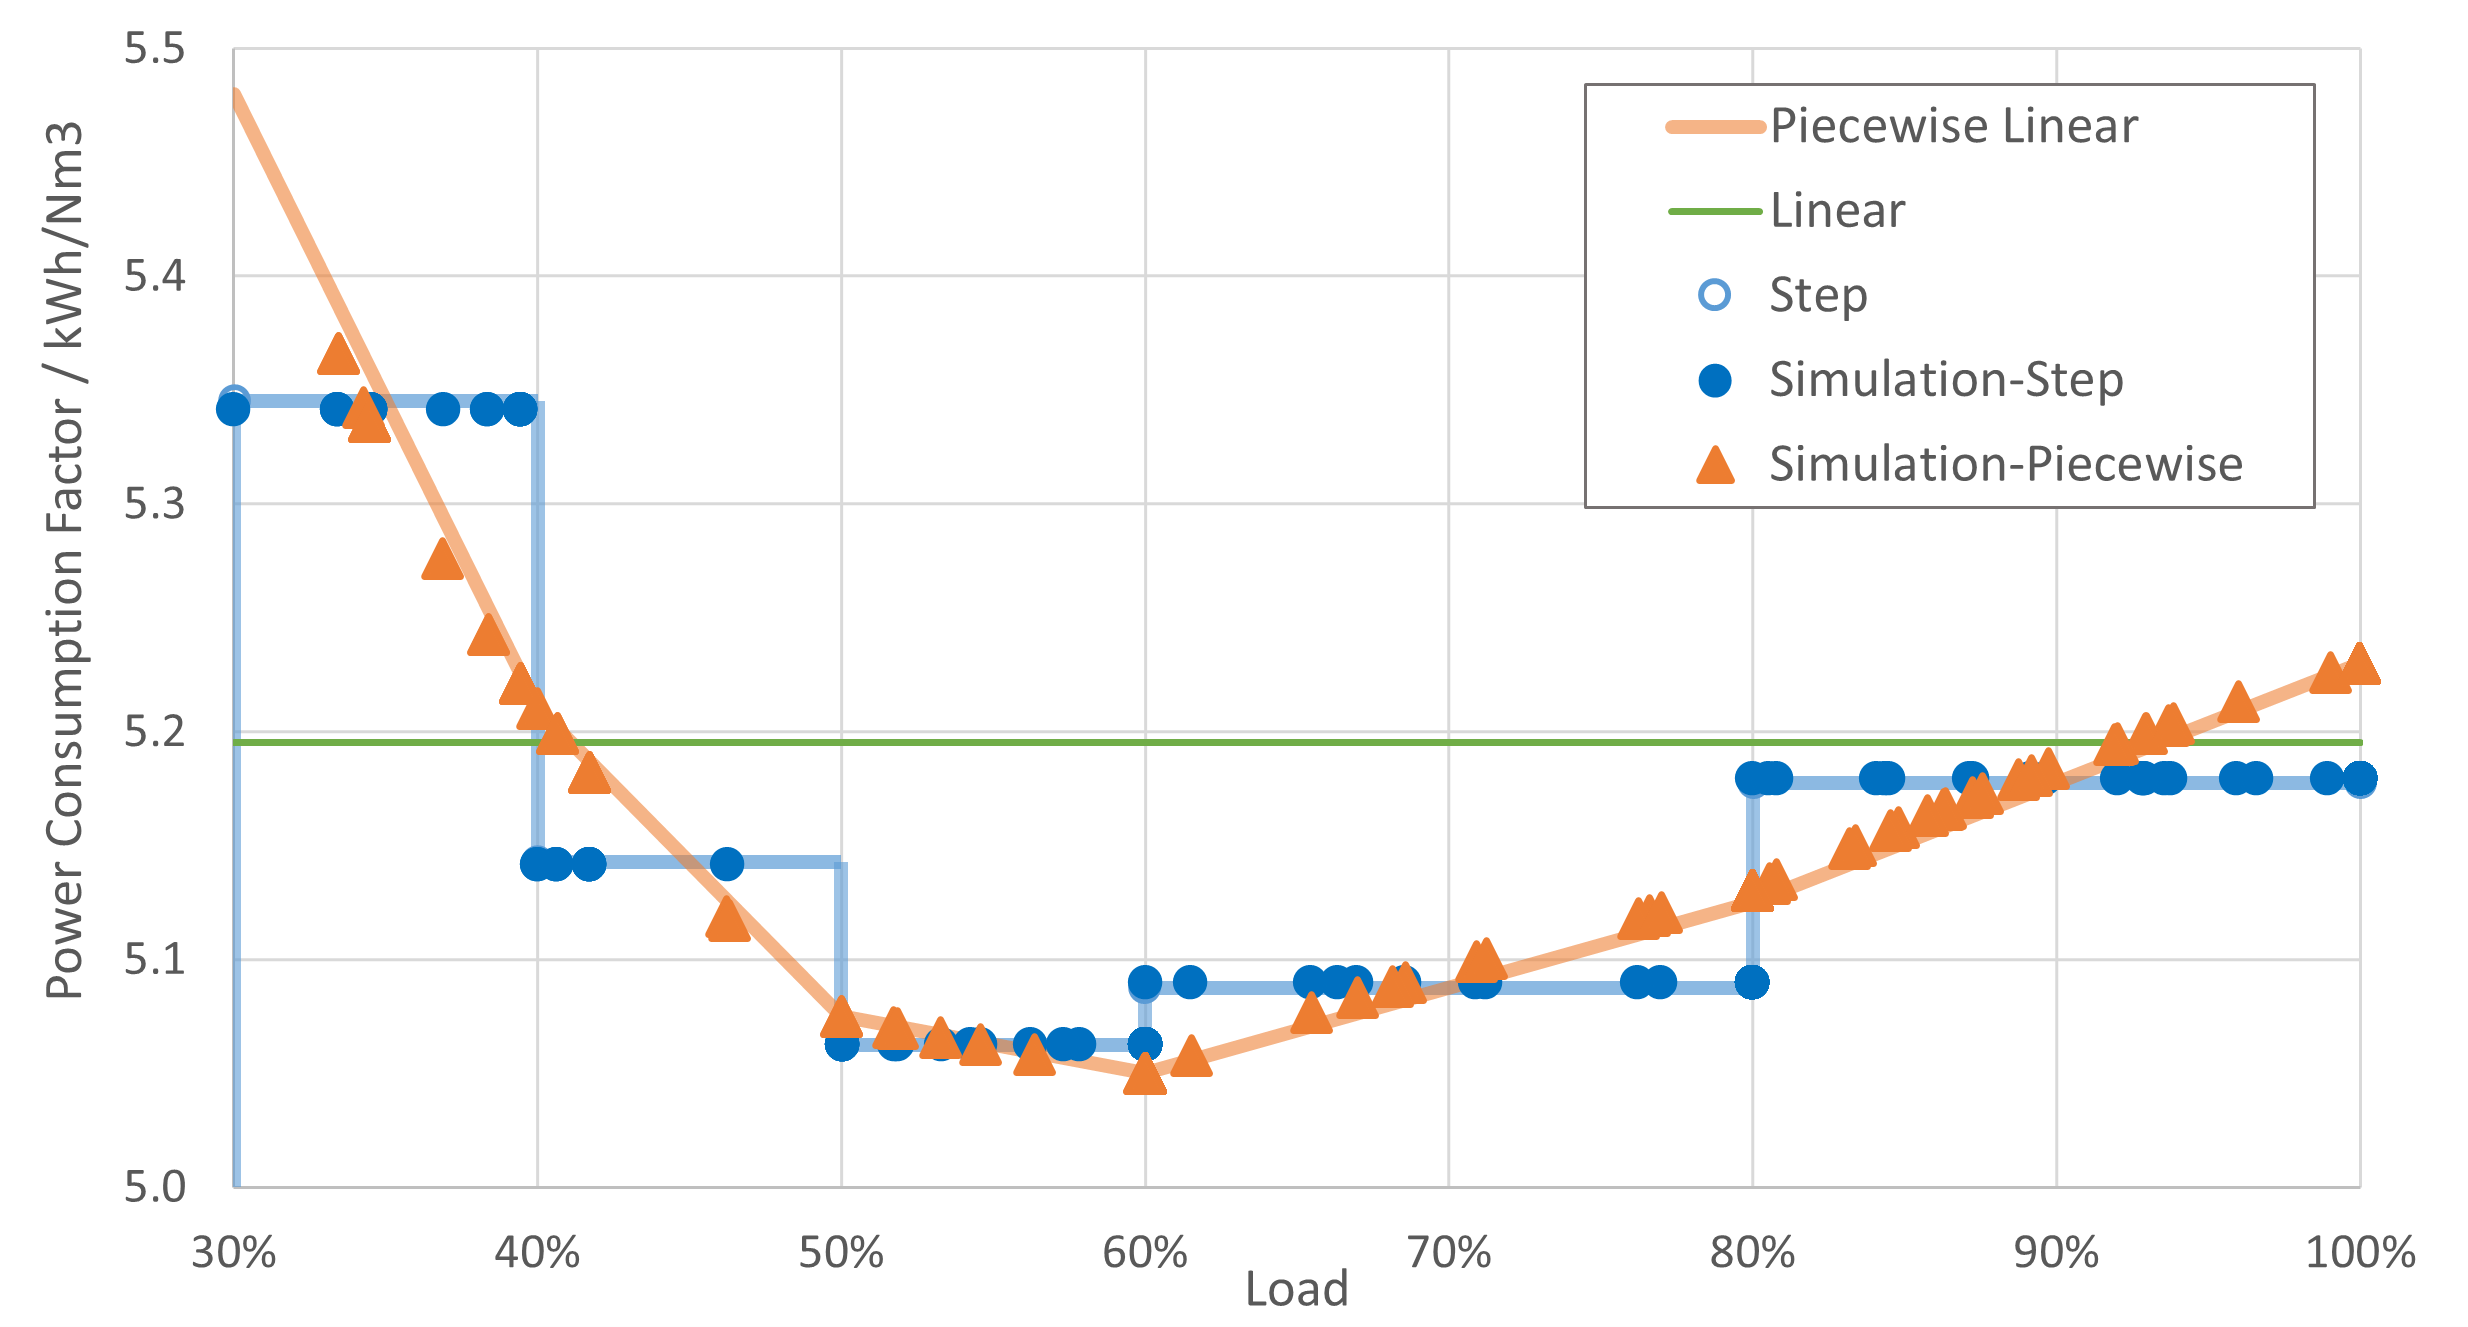
Task: Select the 100% x-axis tick label
Action: click(x=2360, y=1253)
